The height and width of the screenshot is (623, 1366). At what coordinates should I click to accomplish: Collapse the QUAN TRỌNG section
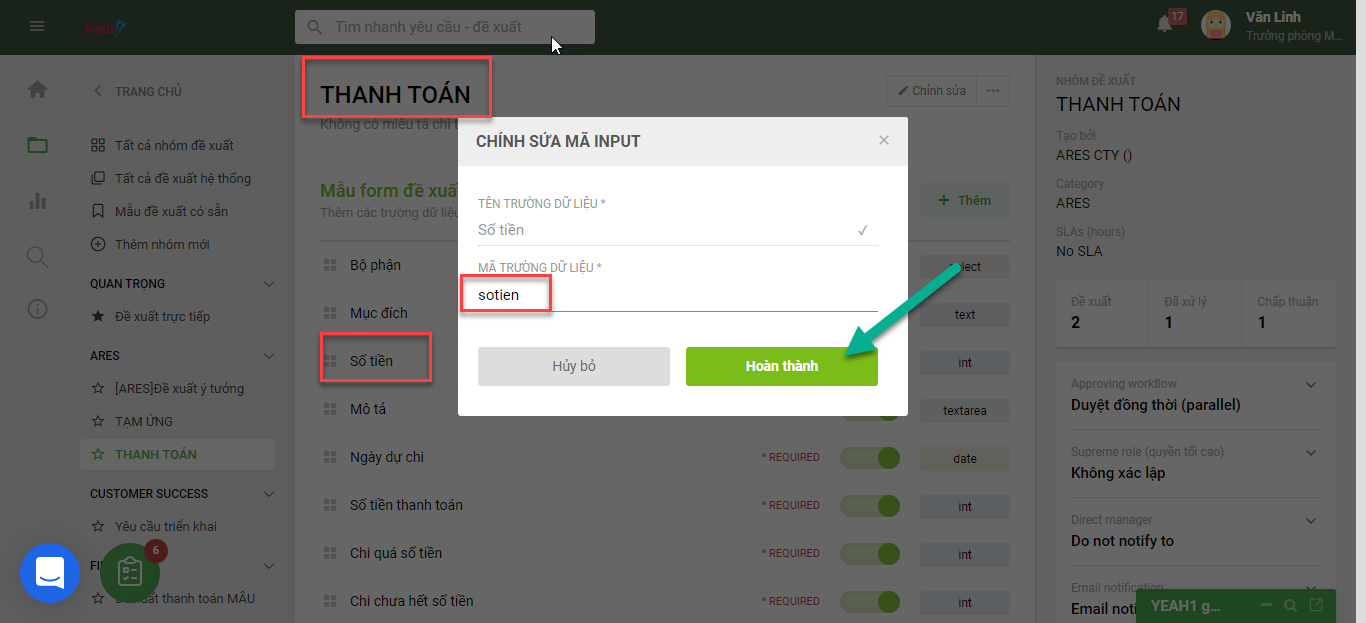click(x=268, y=284)
